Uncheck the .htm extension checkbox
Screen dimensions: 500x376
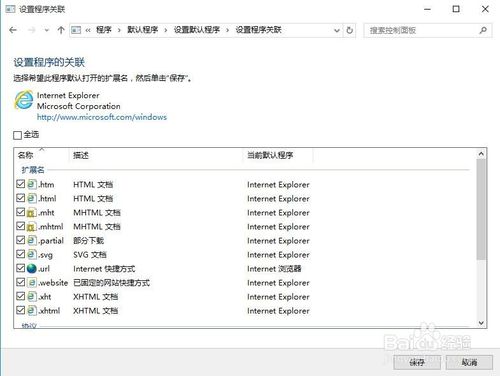[x=20, y=184]
